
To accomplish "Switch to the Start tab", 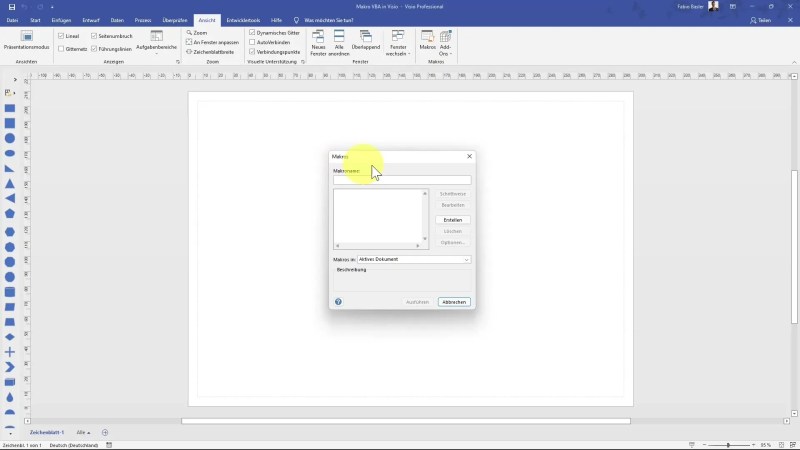I will (35, 20).
